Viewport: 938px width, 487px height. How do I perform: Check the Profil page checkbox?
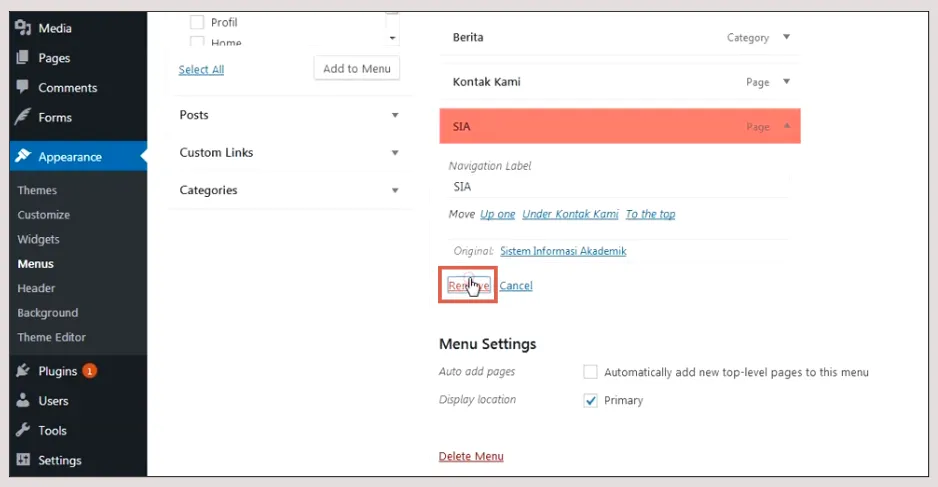pyautogui.click(x=197, y=22)
